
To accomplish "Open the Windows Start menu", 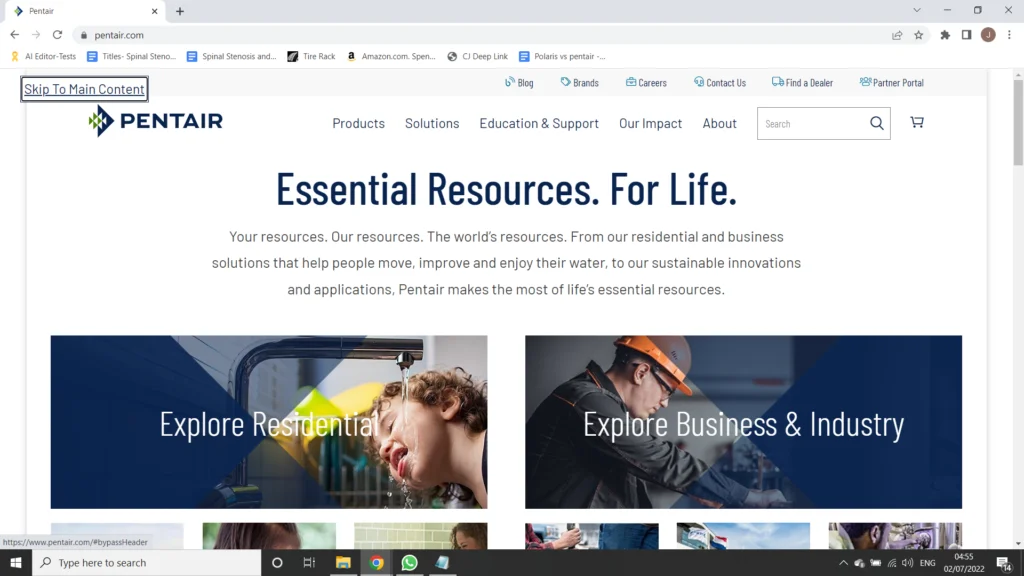I will click(16, 562).
